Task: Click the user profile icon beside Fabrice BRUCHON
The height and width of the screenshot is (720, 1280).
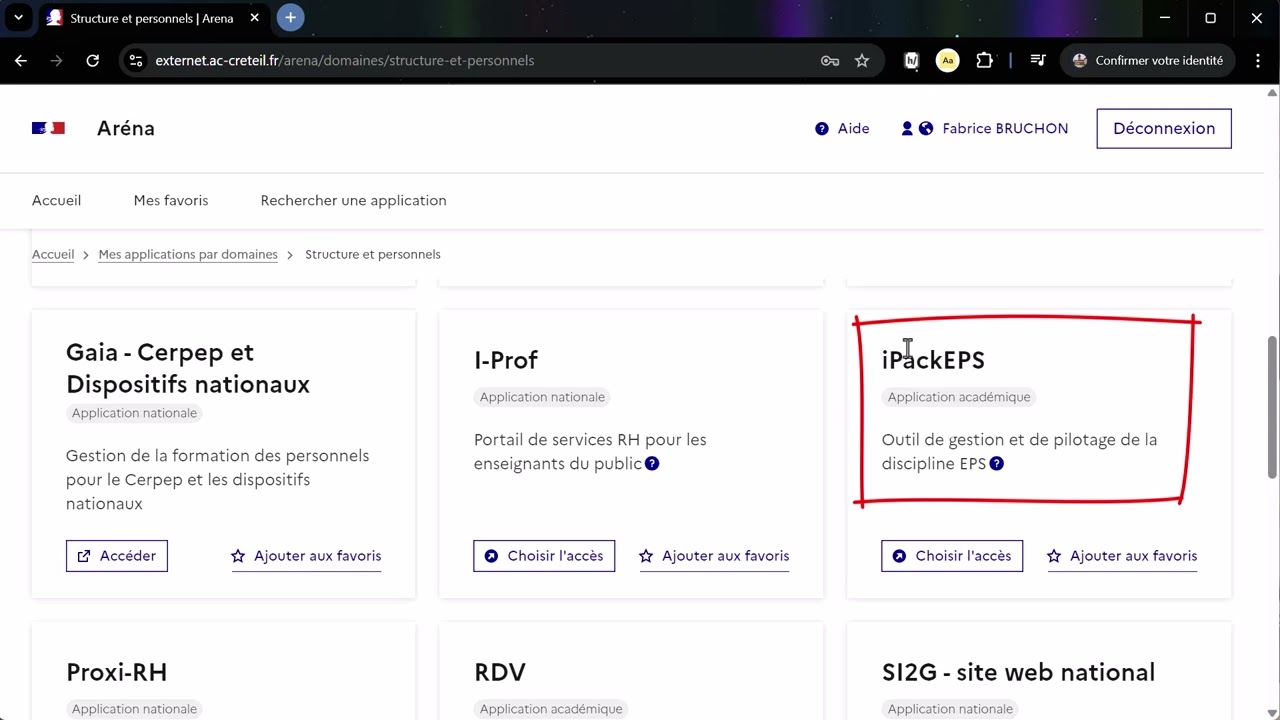Action: [x=907, y=128]
